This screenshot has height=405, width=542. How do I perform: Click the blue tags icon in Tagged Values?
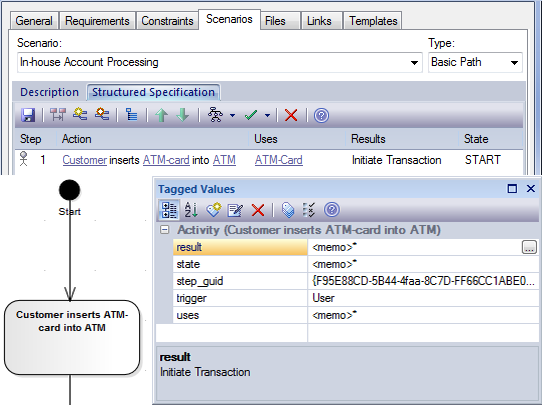click(x=288, y=210)
